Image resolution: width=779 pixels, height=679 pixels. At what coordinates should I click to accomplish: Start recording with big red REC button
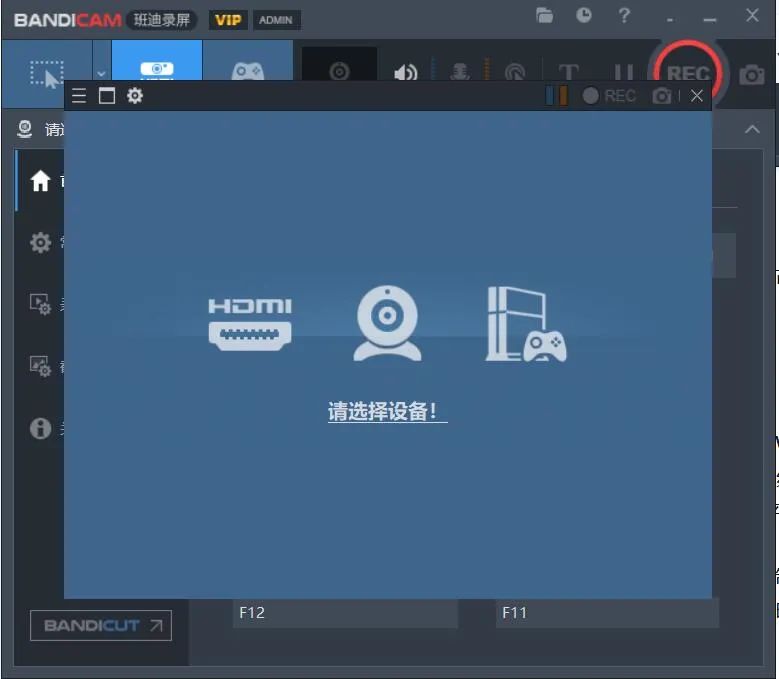pos(688,65)
